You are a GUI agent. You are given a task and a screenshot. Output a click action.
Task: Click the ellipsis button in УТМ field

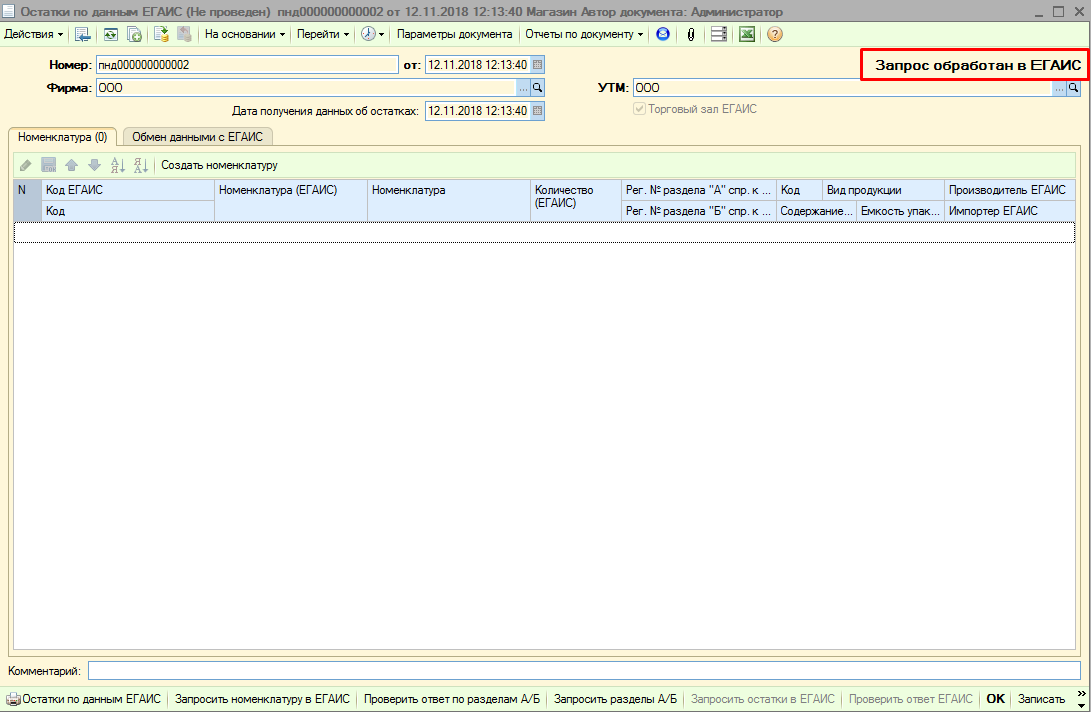pyautogui.click(x=1059, y=88)
